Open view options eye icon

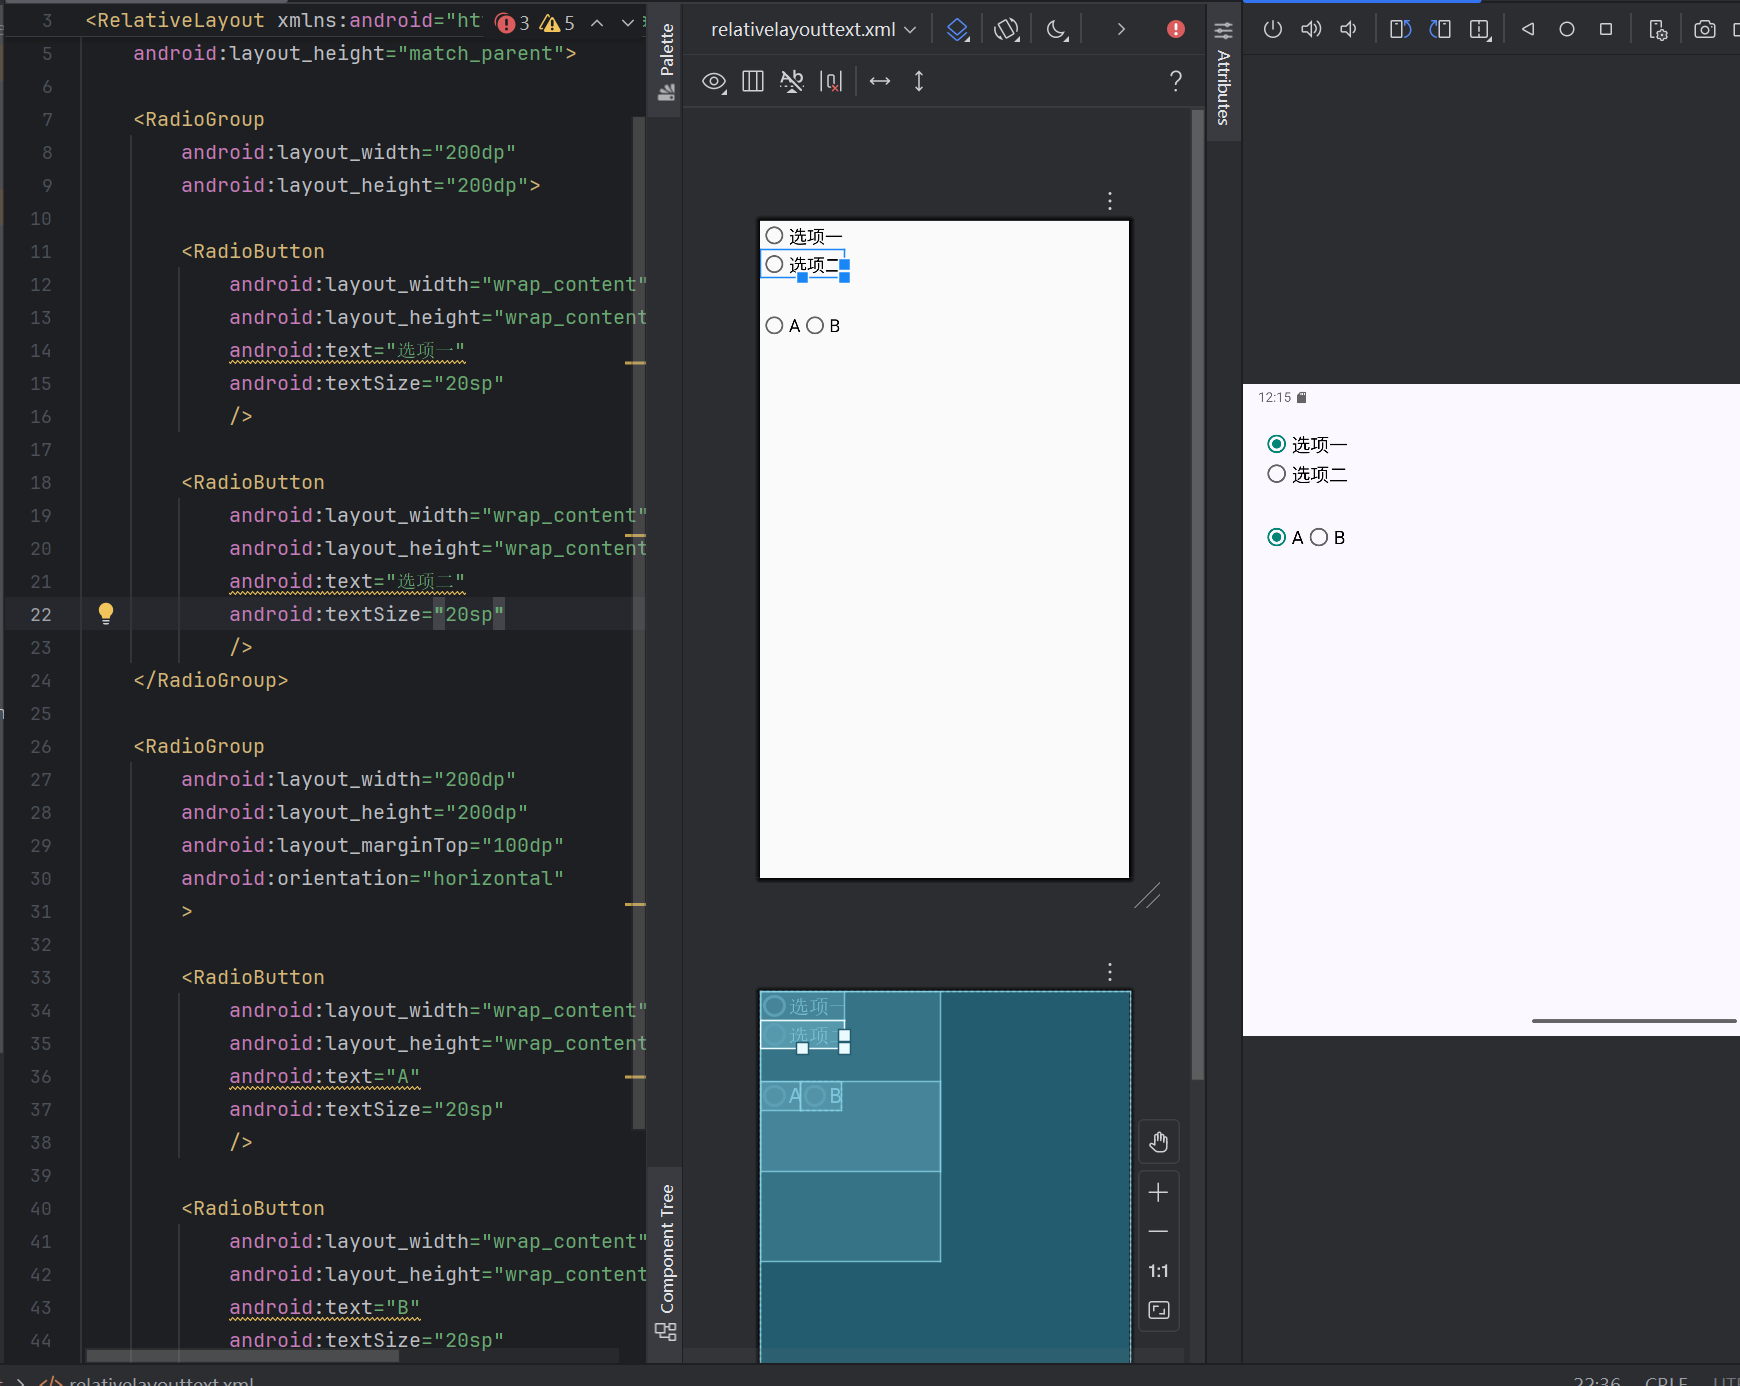714,82
